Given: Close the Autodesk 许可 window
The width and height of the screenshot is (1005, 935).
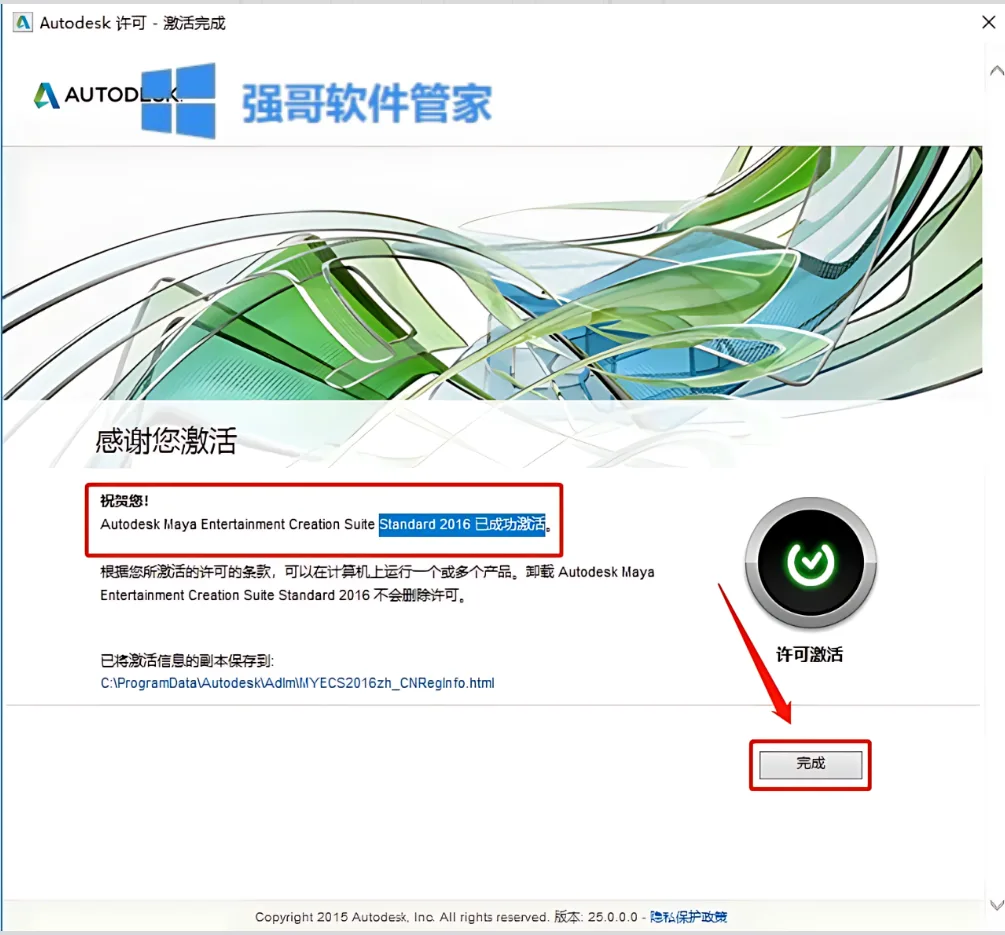Looking at the screenshot, I should click(x=988, y=22).
